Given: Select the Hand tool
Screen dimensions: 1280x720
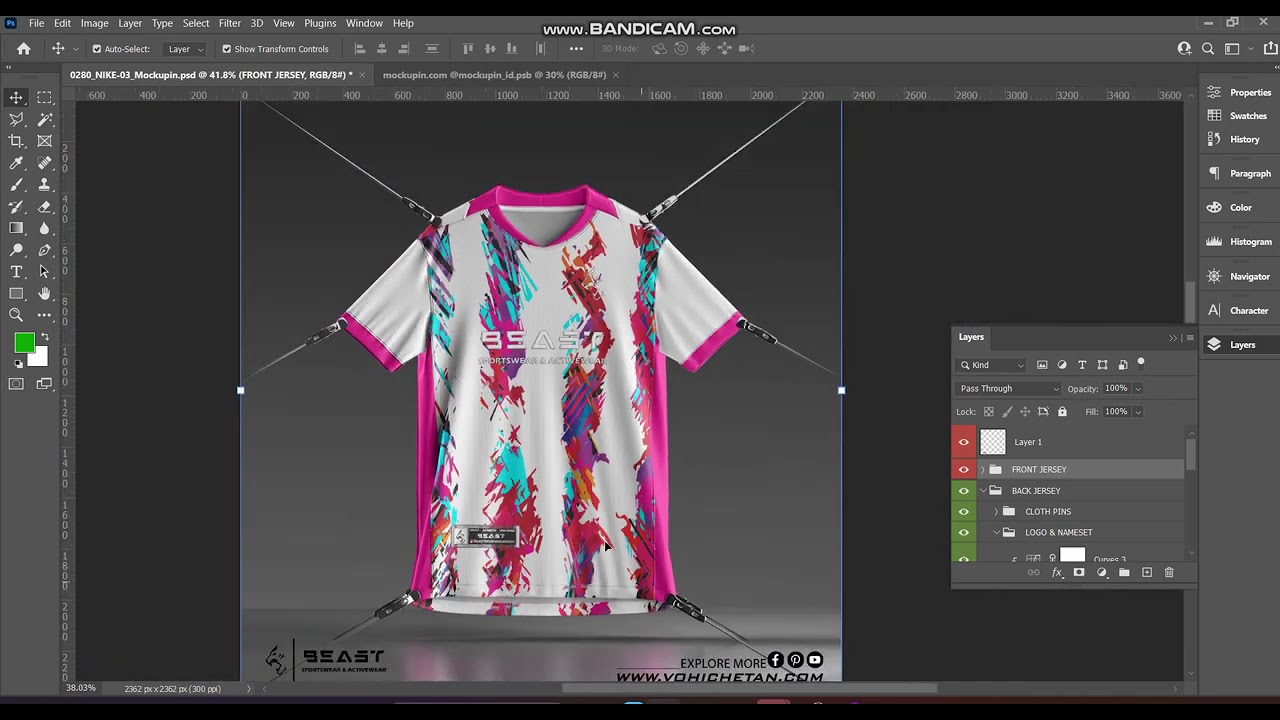Looking at the screenshot, I should coord(45,294).
